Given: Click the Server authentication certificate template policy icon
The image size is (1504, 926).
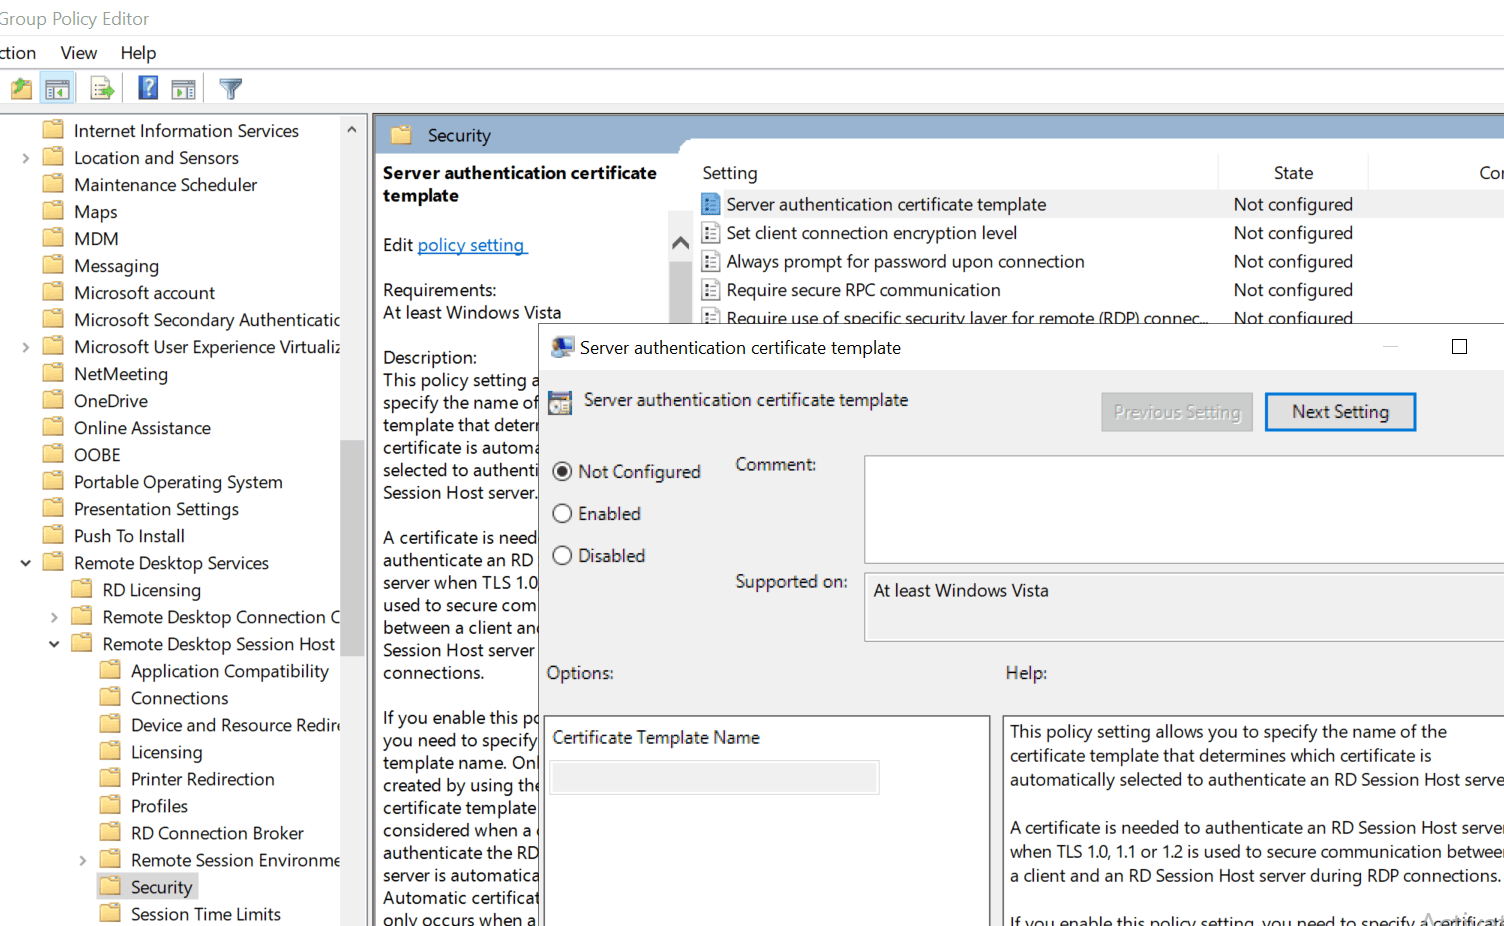Looking at the screenshot, I should (710, 204).
